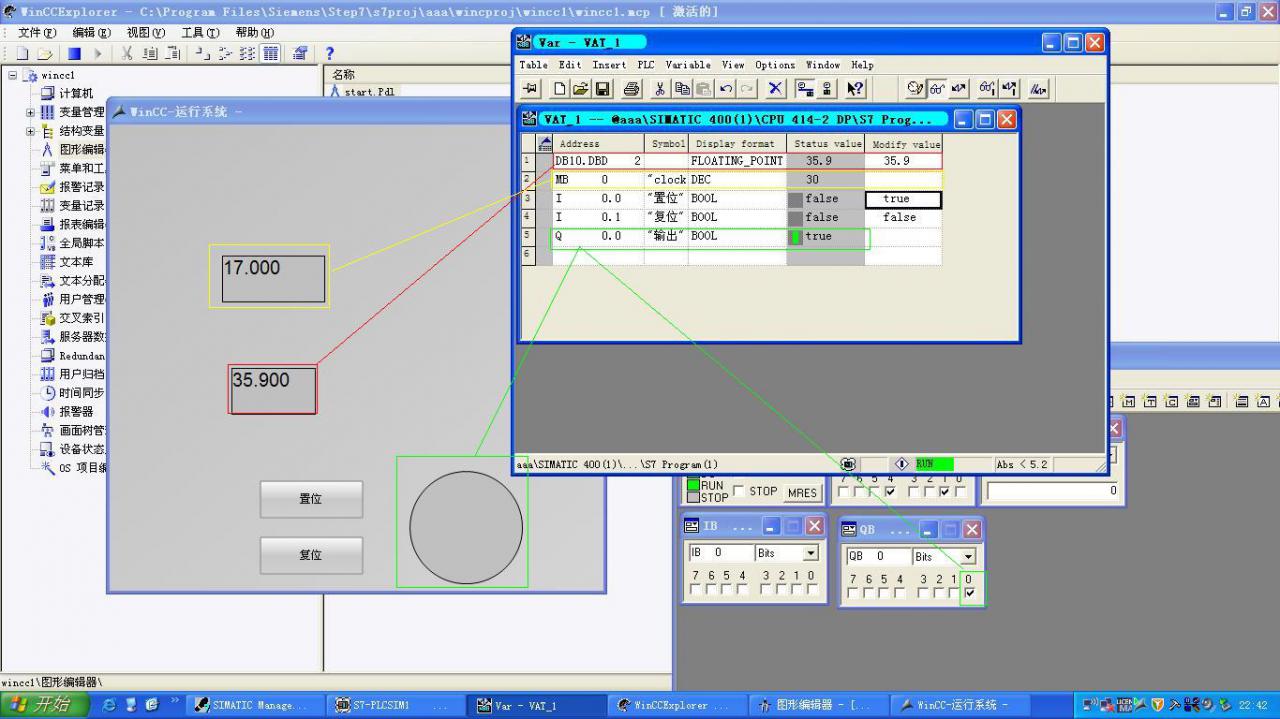
Task: Check bit 0 checkbox in the QB window
Action: (x=969, y=593)
